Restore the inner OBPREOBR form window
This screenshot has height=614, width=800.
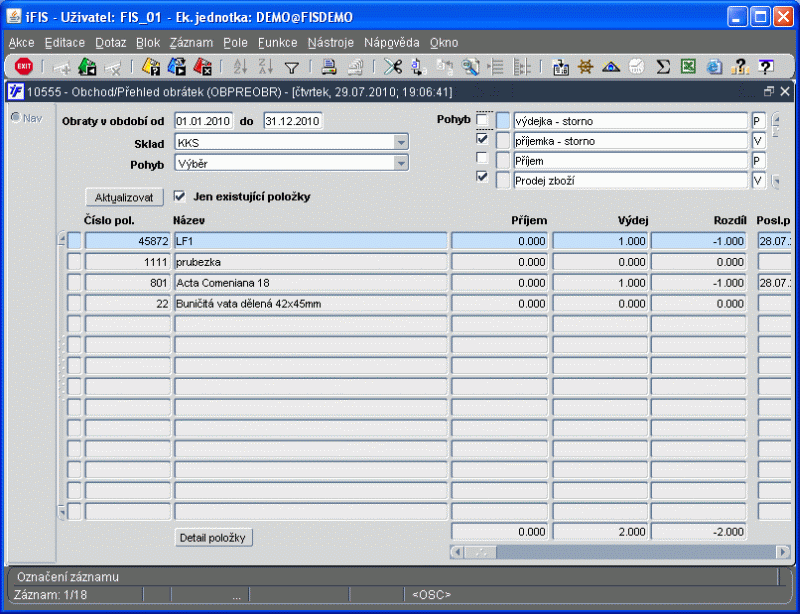pyautogui.click(x=769, y=92)
